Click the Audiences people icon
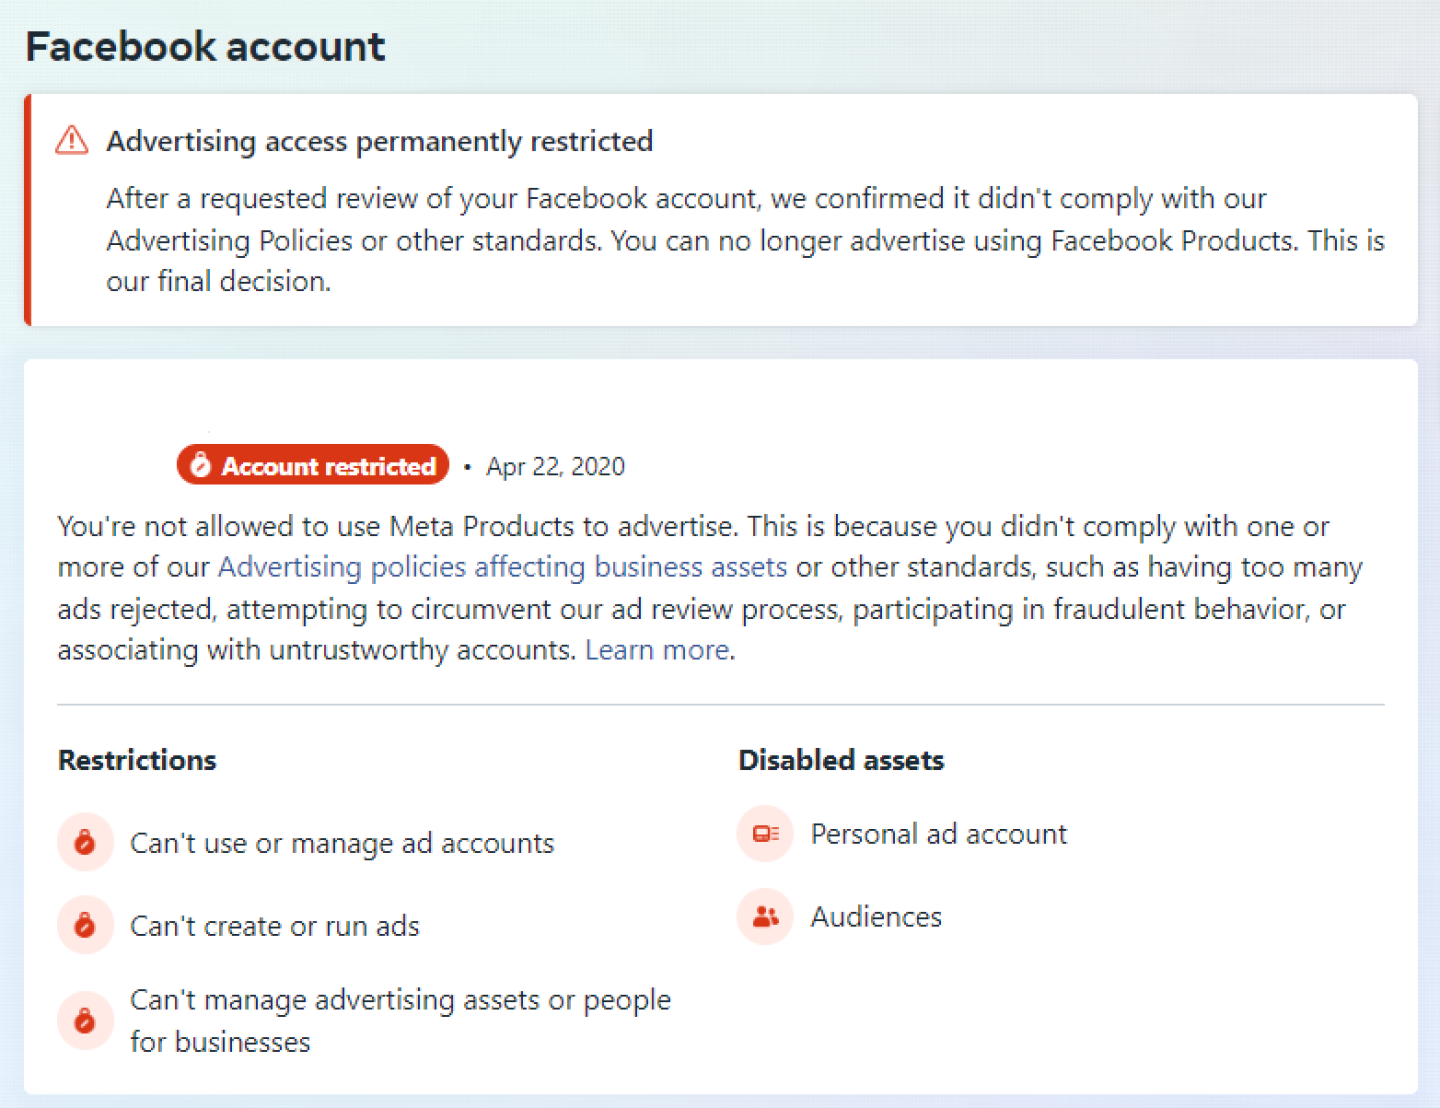The height and width of the screenshot is (1108, 1440). [x=765, y=917]
